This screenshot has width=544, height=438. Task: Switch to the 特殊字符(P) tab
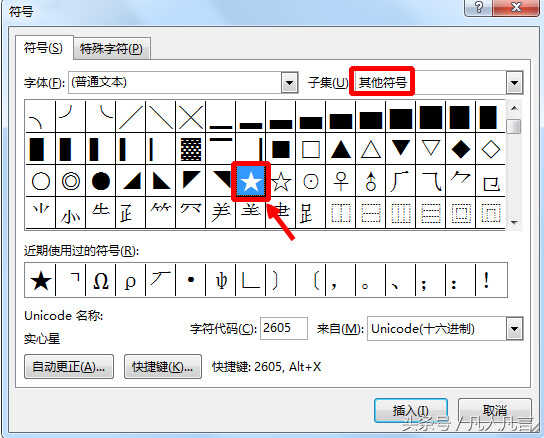(x=111, y=49)
